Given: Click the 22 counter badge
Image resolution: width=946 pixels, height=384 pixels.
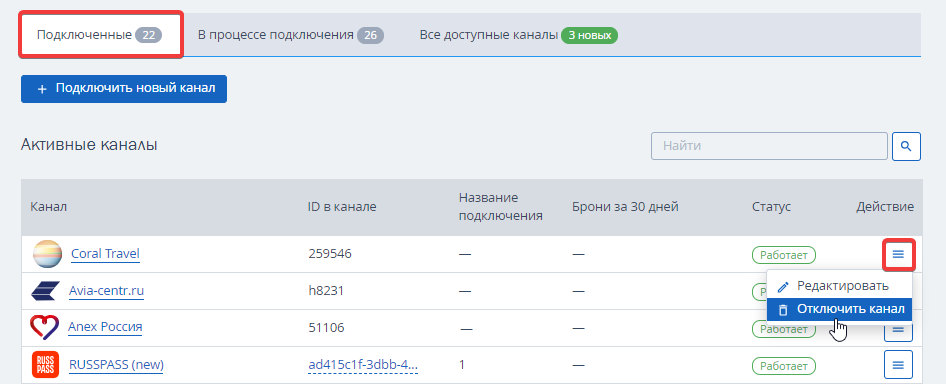Looking at the screenshot, I should point(148,35).
